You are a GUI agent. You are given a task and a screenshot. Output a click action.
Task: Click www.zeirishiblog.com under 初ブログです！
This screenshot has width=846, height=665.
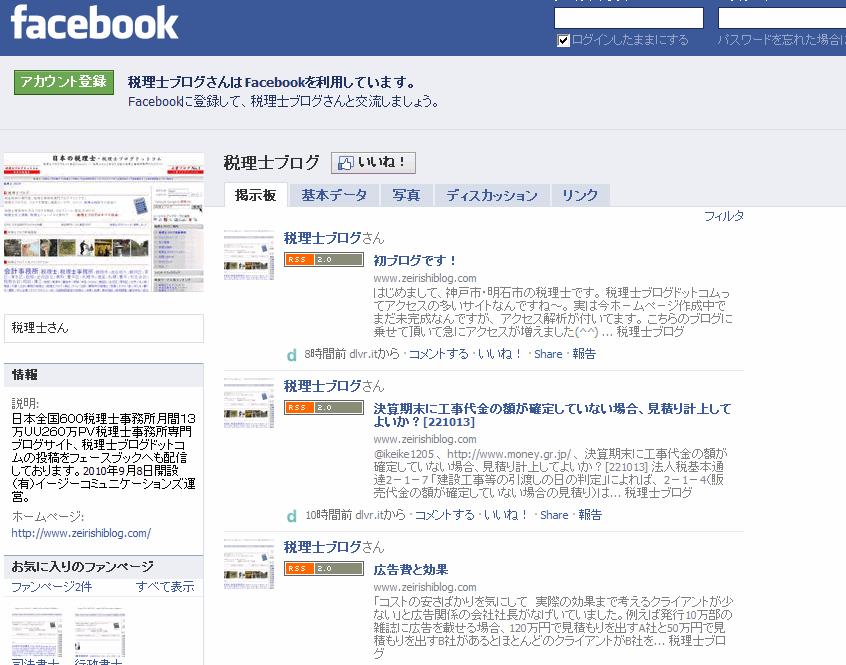point(425,278)
